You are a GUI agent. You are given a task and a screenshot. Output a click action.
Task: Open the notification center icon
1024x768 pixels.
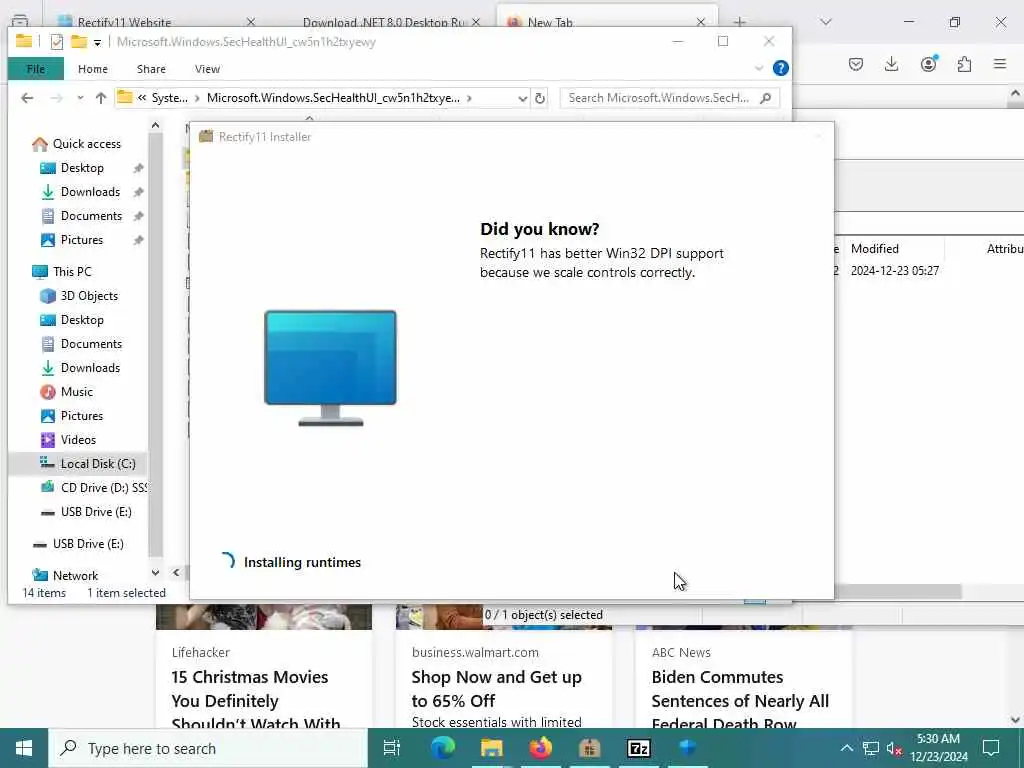pyautogui.click(x=991, y=748)
